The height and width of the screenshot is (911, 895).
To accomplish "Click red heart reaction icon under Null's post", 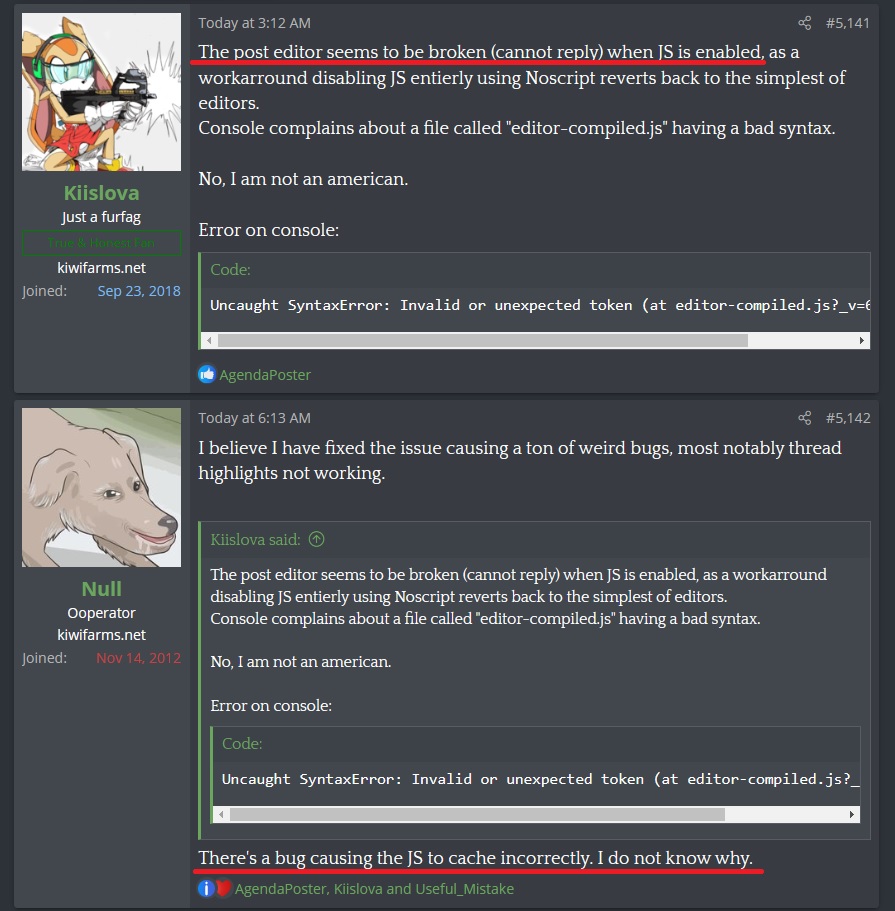I will tap(224, 888).
